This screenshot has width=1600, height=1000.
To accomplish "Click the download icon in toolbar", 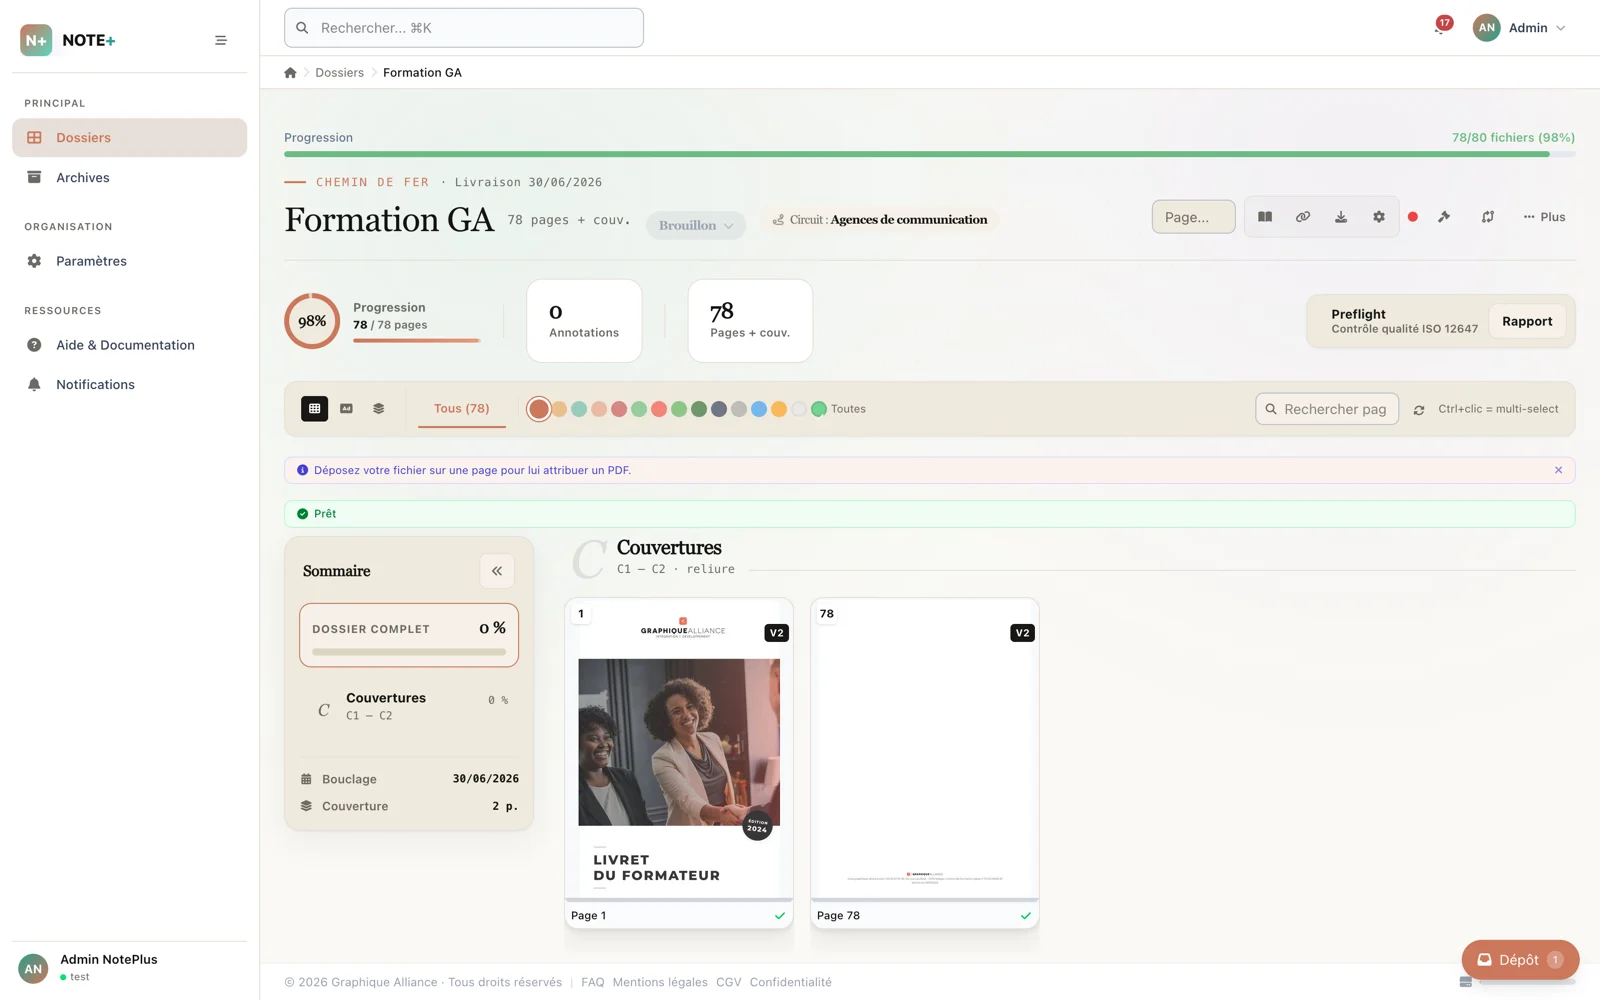I will coord(1341,217).
